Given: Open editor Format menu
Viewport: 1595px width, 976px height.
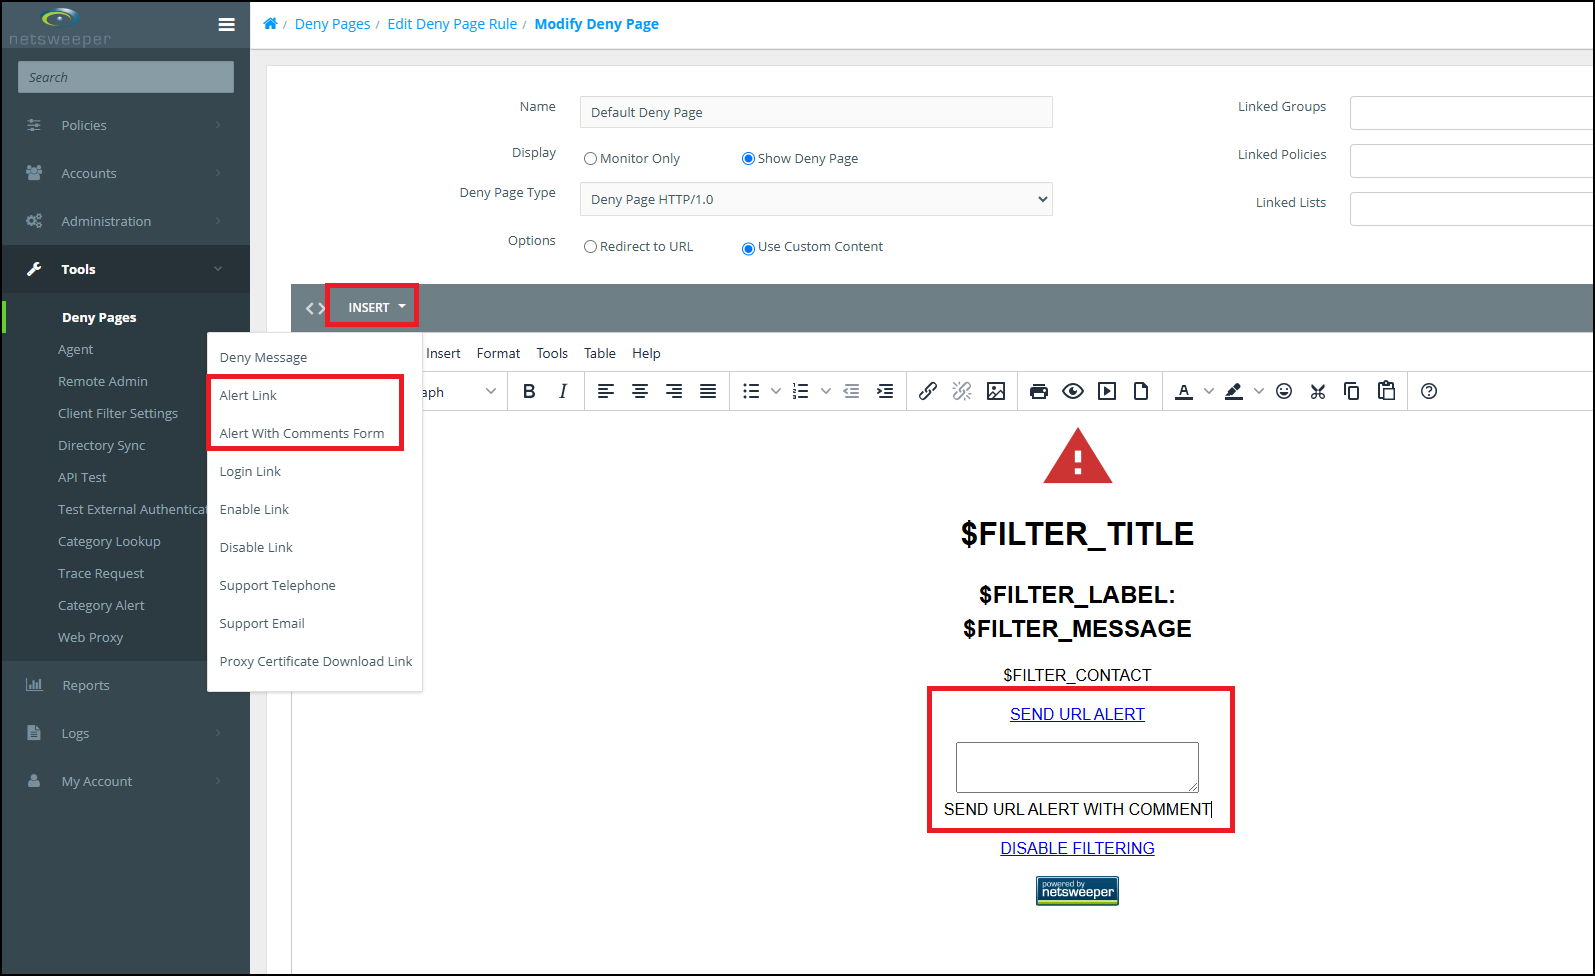Looking at the screenshot, I should tap(498, 353).
